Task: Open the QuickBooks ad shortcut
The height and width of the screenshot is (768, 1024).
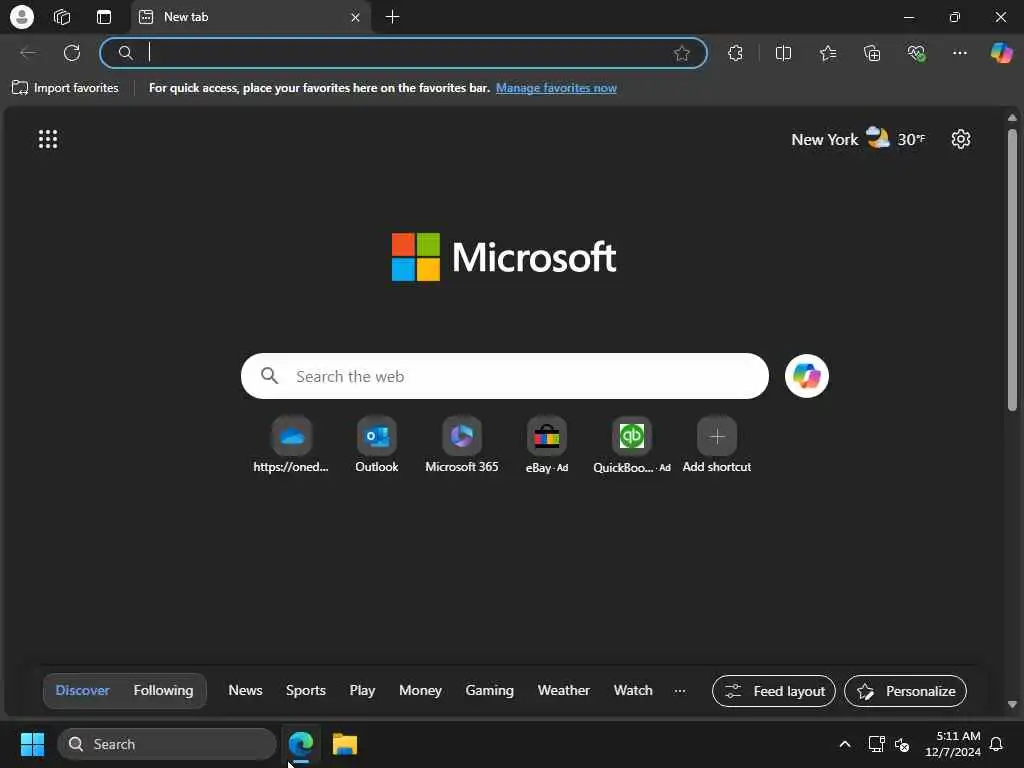Action: pos(632,445)
